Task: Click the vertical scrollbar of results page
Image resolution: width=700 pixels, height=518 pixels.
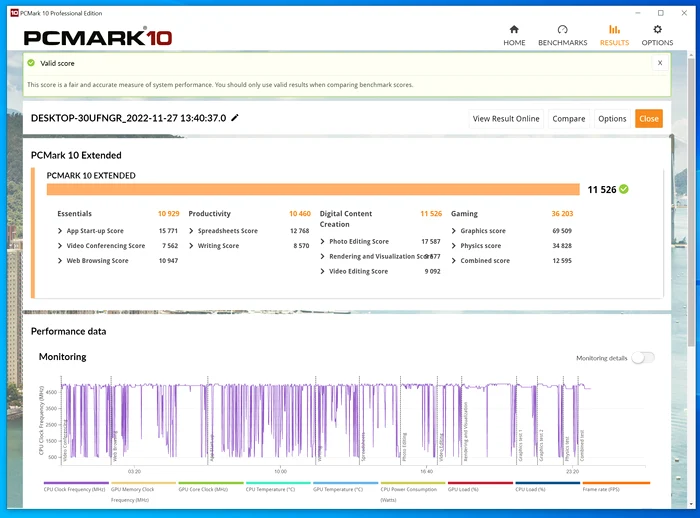Action: tap(691, 201)
